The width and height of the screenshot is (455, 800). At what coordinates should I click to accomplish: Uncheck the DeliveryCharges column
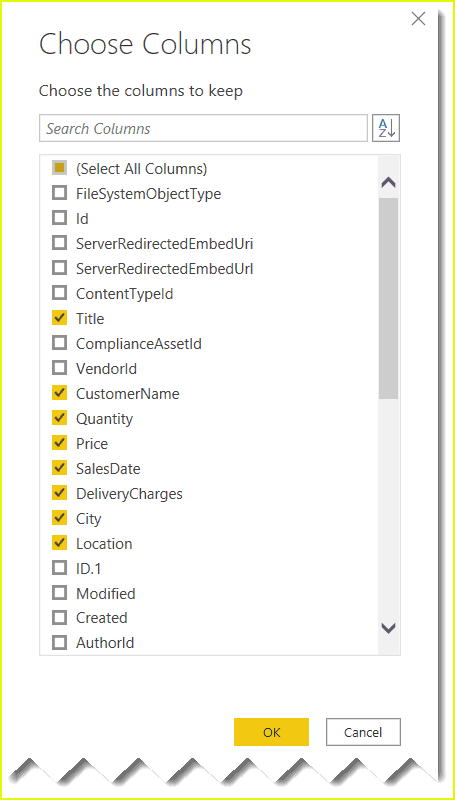[60, 493]
